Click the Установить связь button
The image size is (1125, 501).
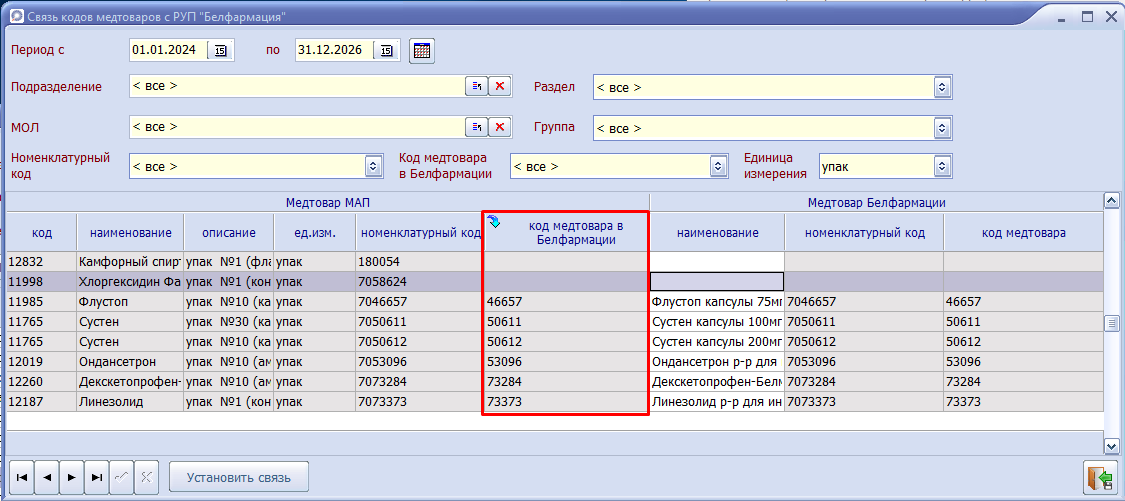tap(239, 477)
